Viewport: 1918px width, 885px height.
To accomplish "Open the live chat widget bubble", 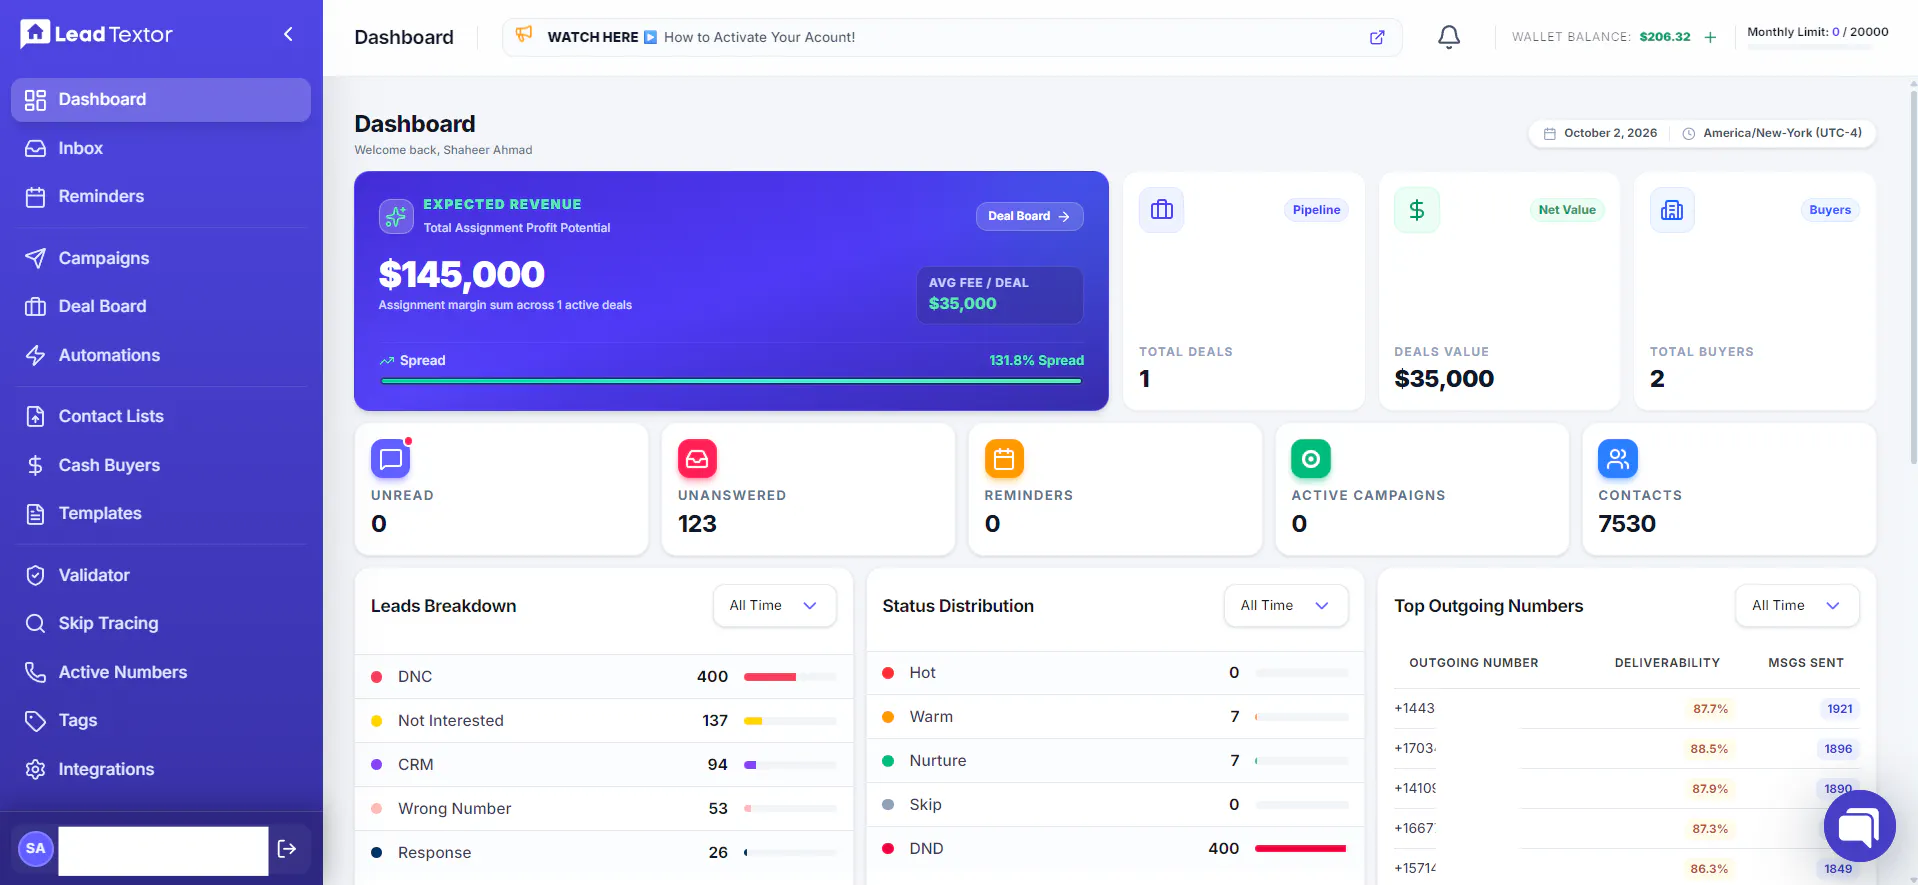I will 1859,826.
